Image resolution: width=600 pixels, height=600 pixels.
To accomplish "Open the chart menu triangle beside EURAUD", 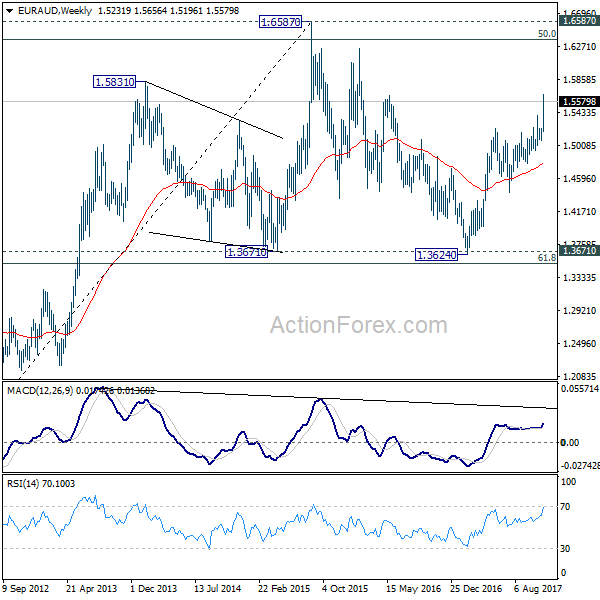I will [9, 11].
